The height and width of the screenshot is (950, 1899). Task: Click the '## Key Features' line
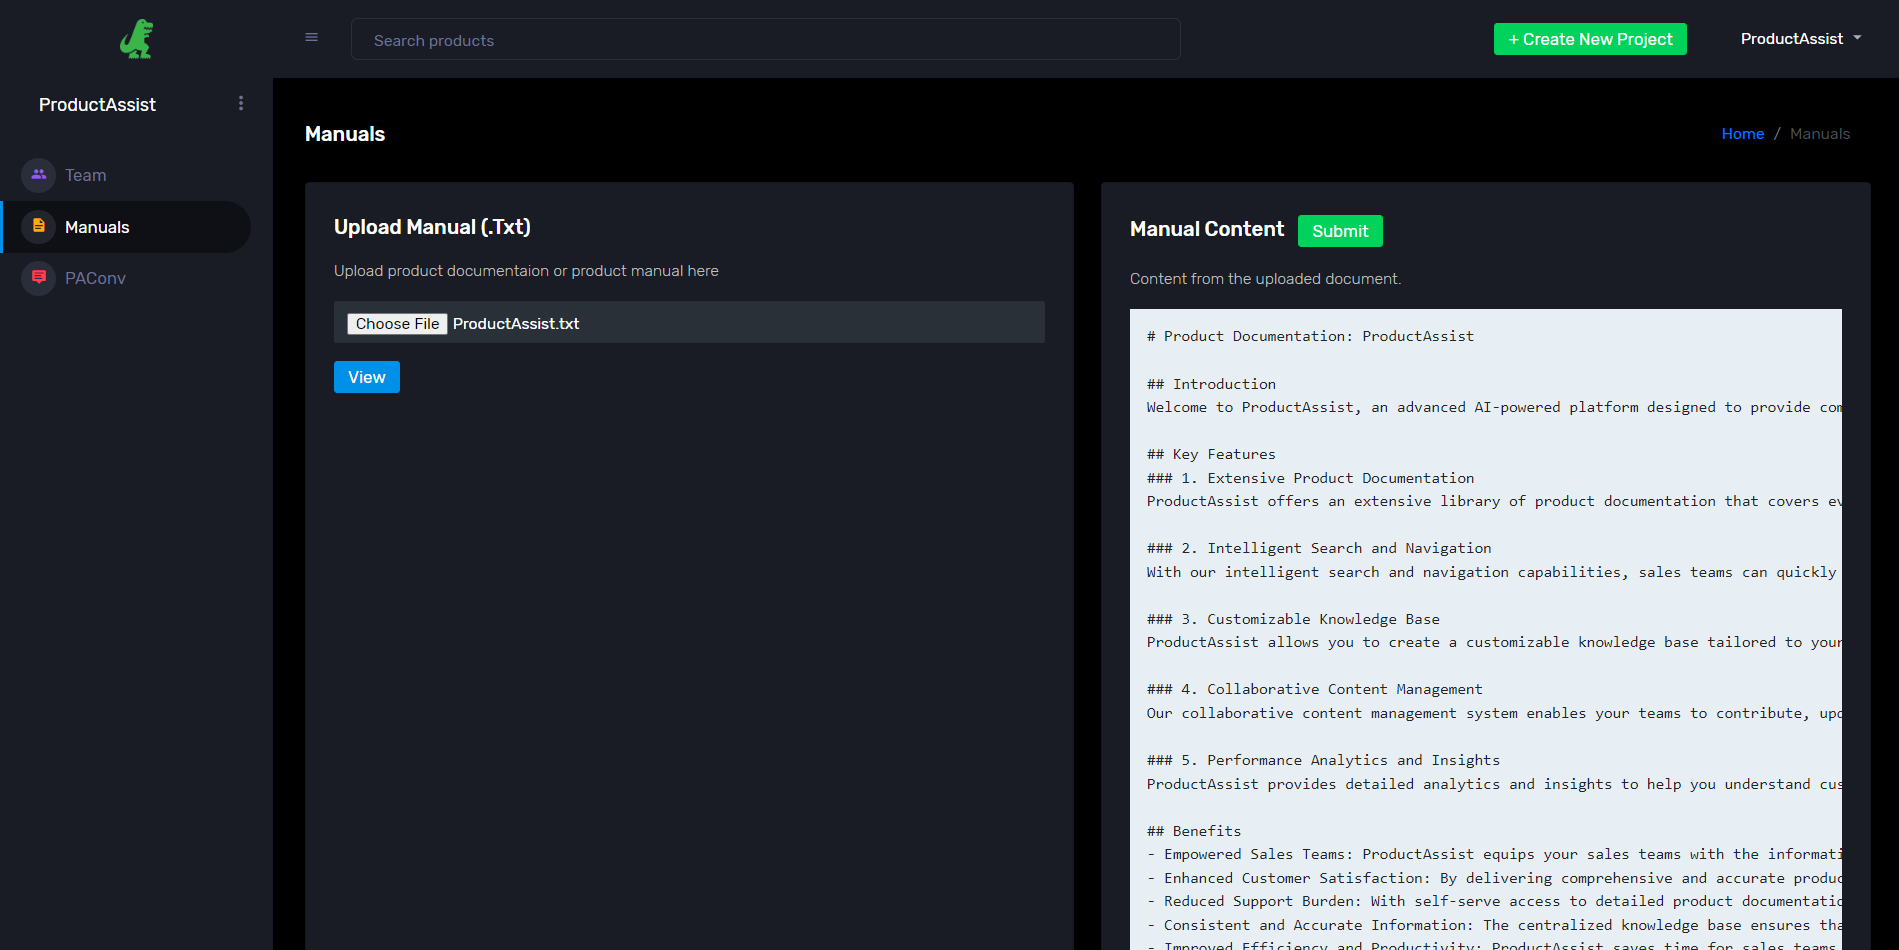pyautogui.click(x=1211, y=454)
